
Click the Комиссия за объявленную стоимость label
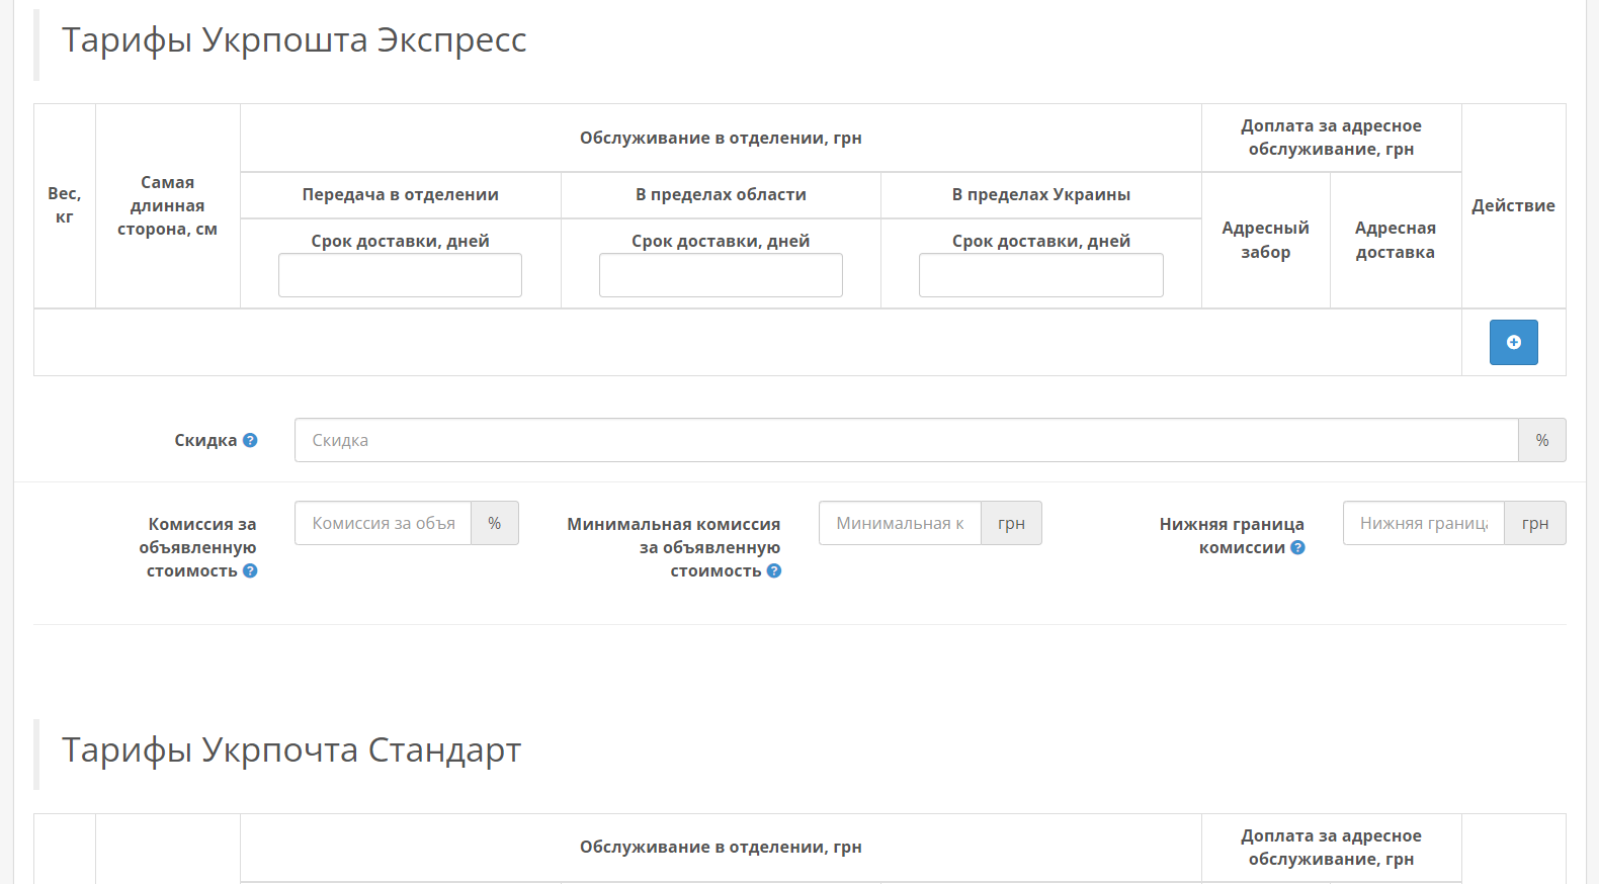pos(198,547)
